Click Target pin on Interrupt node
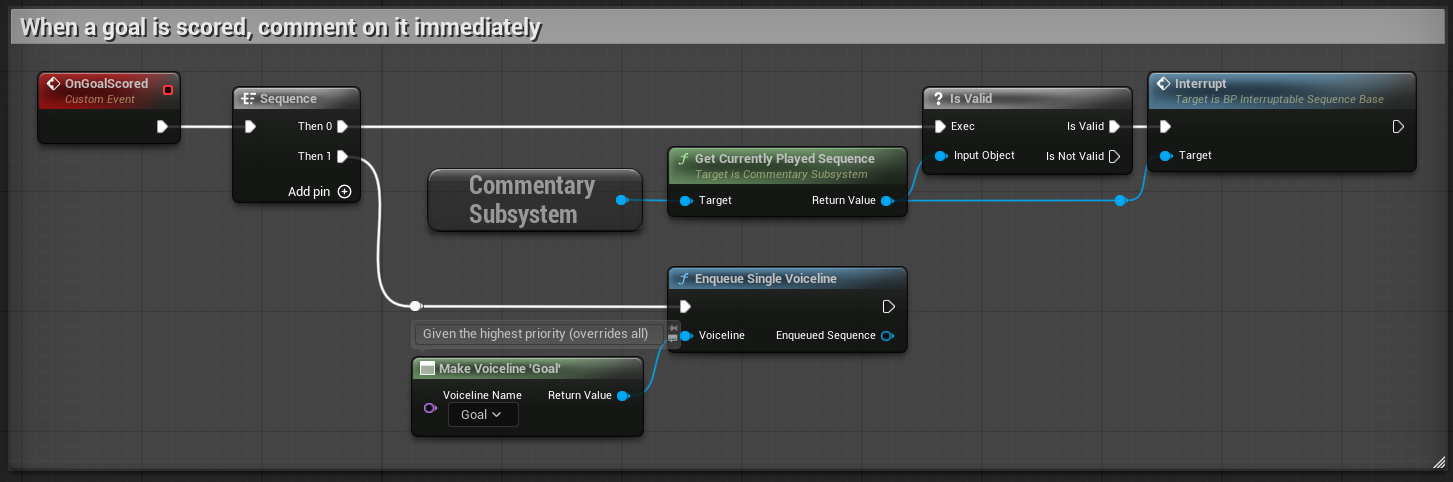1453x482 pixels. tap(1166, 156)
